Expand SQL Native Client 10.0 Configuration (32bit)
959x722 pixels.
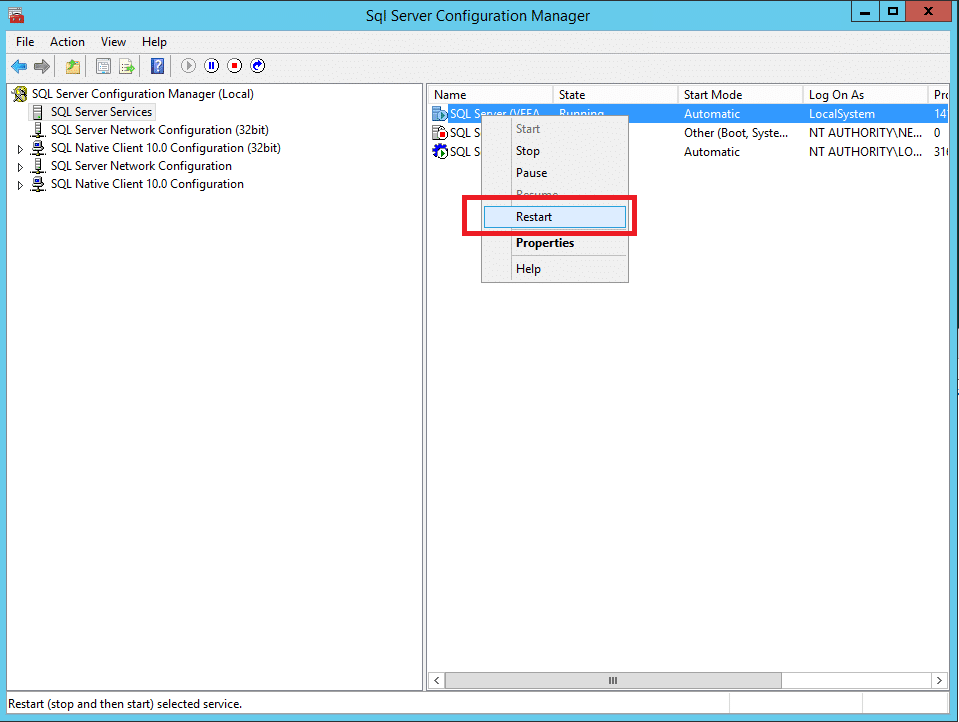pos(20,149)
